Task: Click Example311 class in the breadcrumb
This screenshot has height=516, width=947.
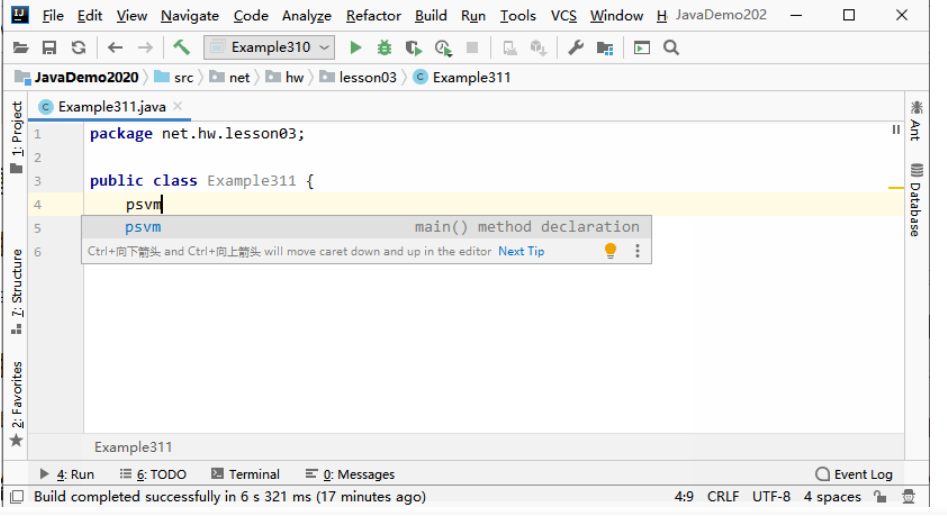Action: tap(462, 77)
